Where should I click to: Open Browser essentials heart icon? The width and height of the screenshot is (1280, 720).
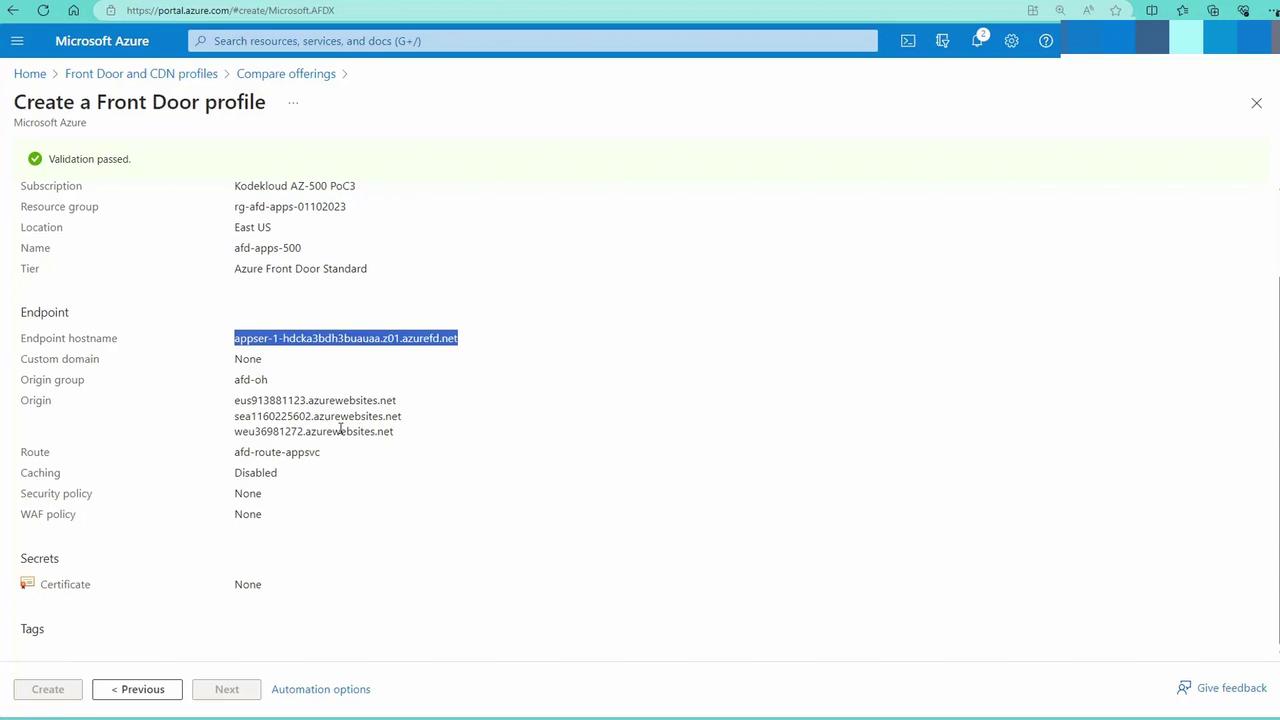click(1244, 10)
